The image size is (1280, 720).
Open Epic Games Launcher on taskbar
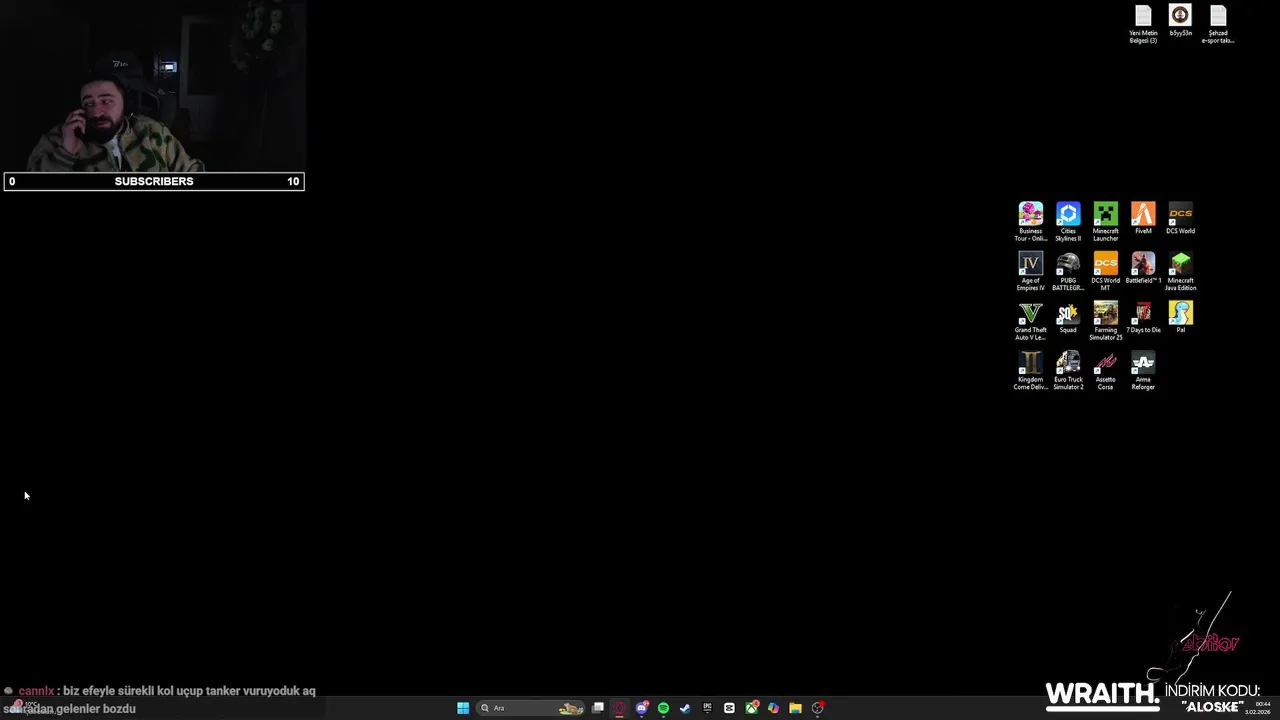707,708
